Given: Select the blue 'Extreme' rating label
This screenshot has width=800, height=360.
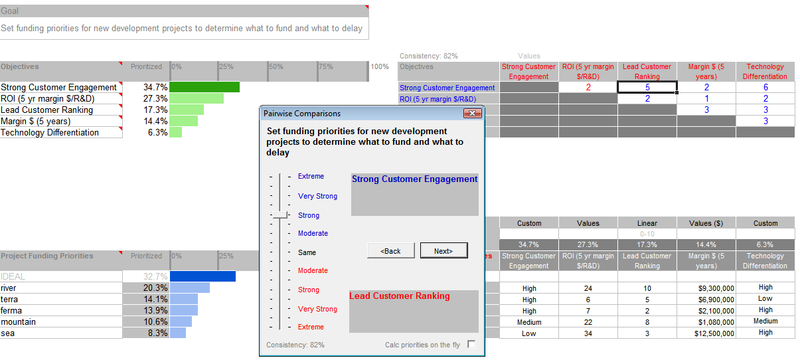Looking at the screenshot, I should tap(311, 176).
